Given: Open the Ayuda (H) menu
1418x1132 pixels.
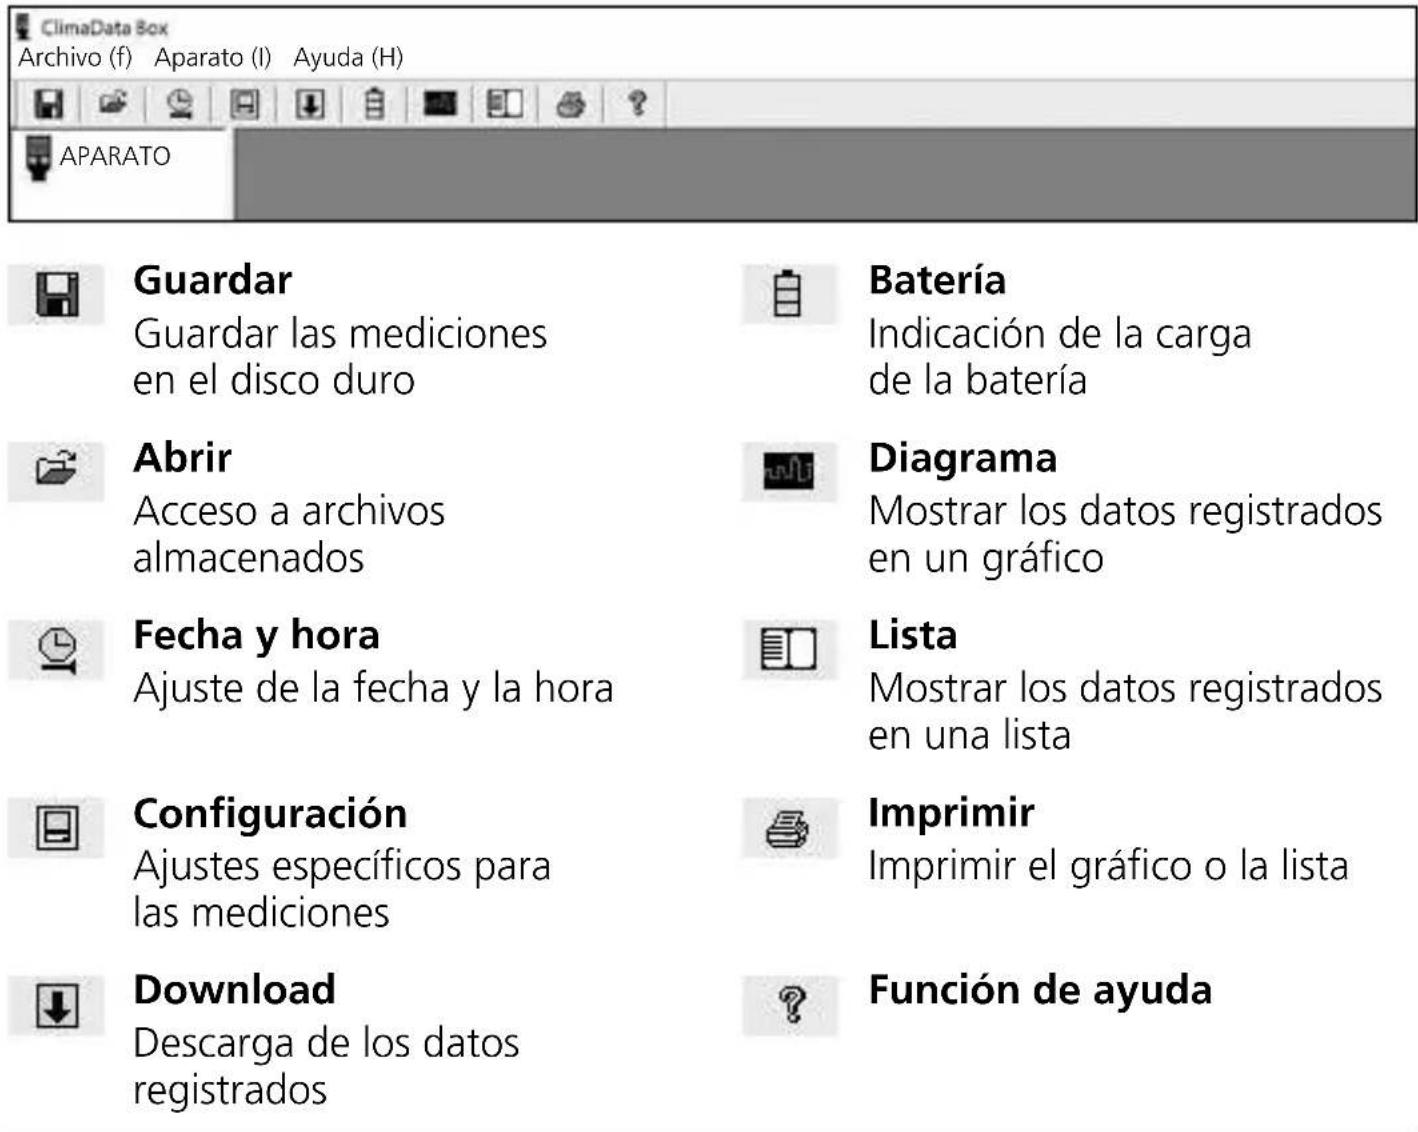Looking at the screenshot, I should pos(348,57).
